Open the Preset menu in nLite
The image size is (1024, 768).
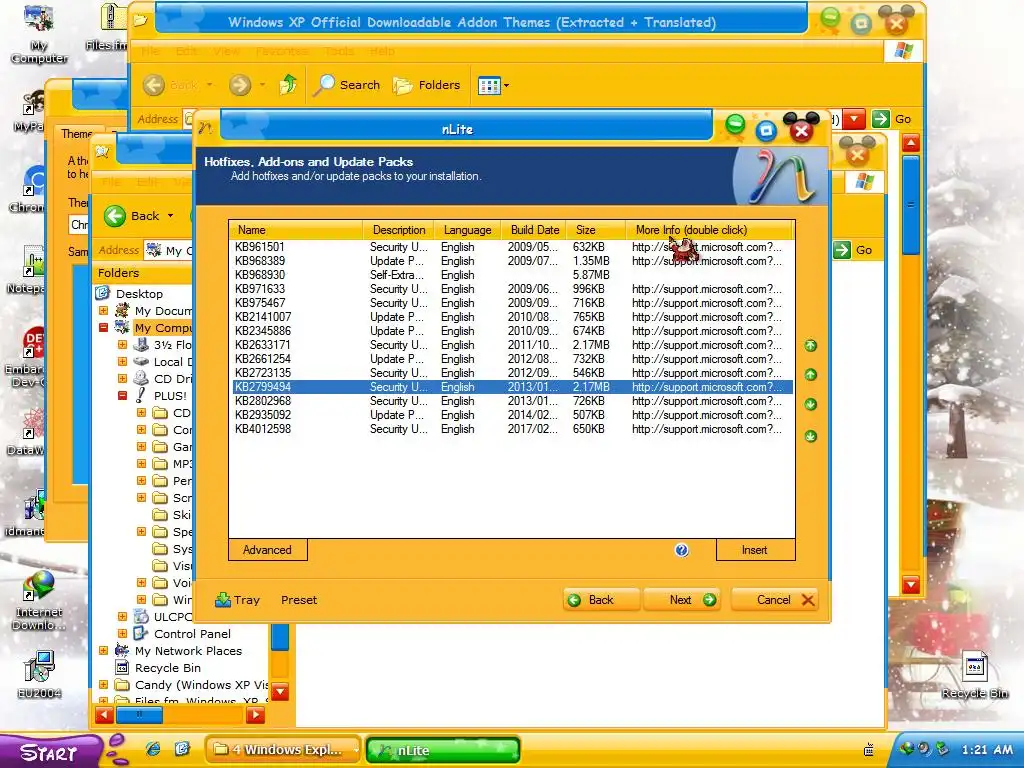[x=299, y=600]
